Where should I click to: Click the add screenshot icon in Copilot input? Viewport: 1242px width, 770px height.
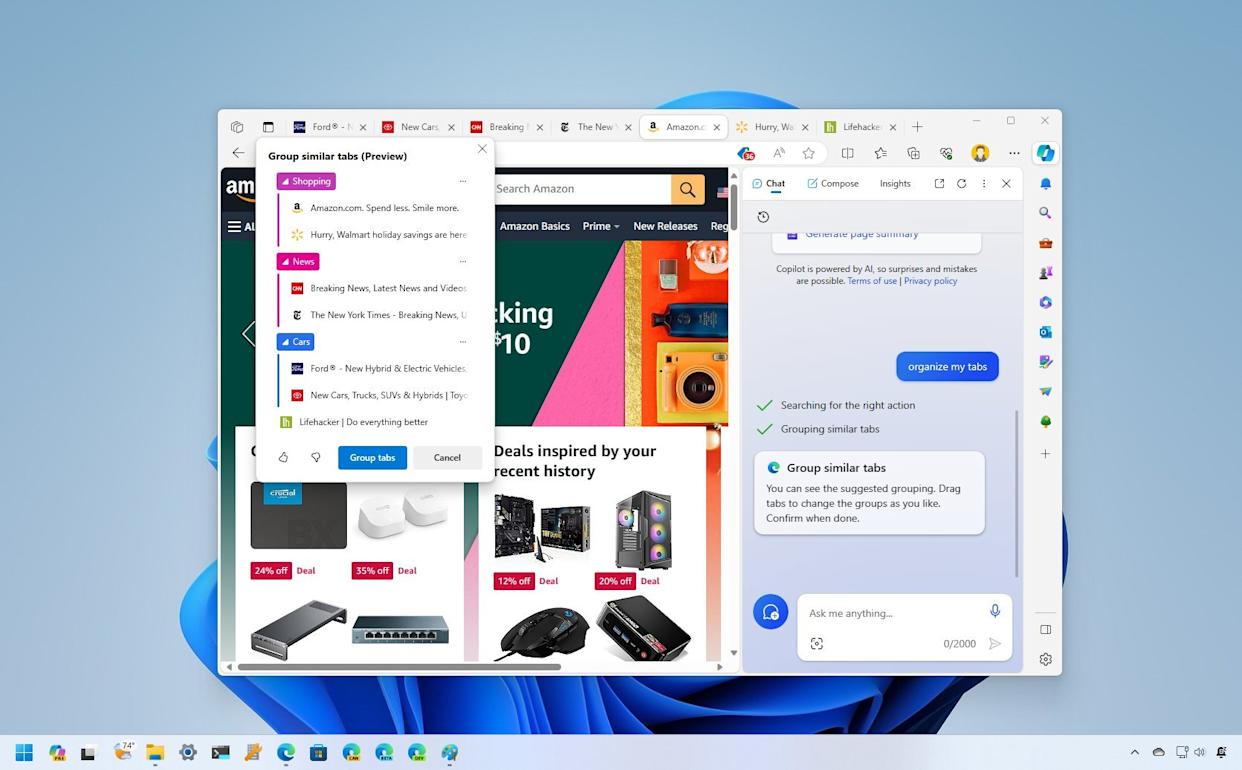(816, 644)
